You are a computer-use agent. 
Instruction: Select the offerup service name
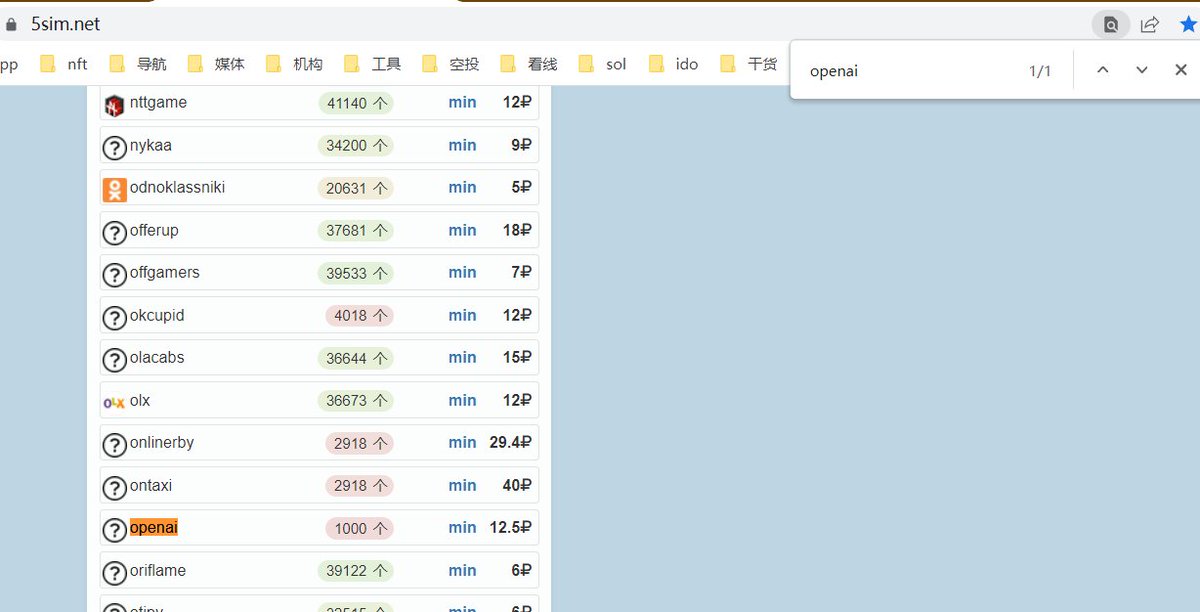[x=154, y=230]
